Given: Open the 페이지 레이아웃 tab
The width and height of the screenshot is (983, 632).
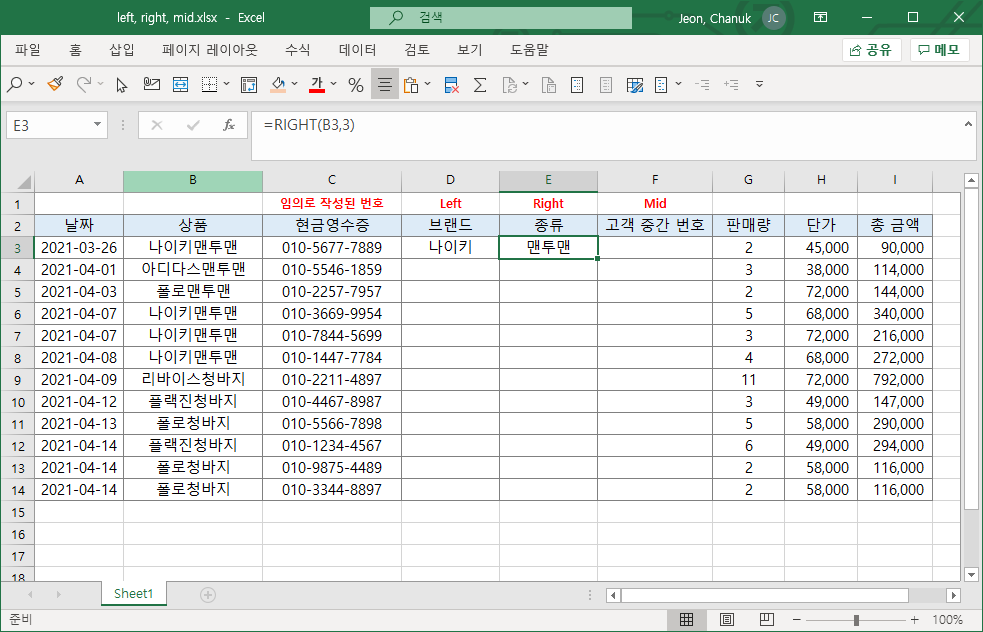Looking at the screenshot, I should 210,50.
